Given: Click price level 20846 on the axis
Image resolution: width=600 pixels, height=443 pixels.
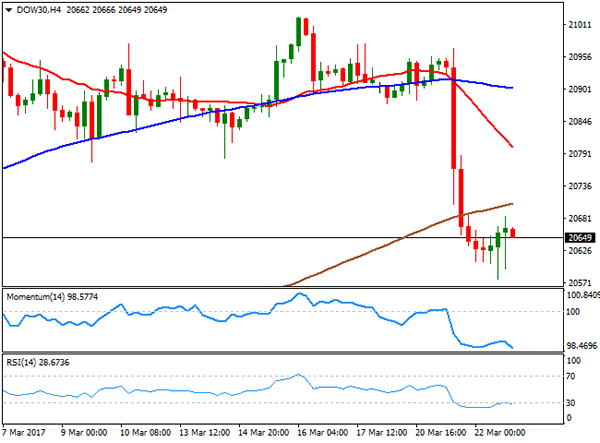Looking at the screenshot, I should 580,121.
